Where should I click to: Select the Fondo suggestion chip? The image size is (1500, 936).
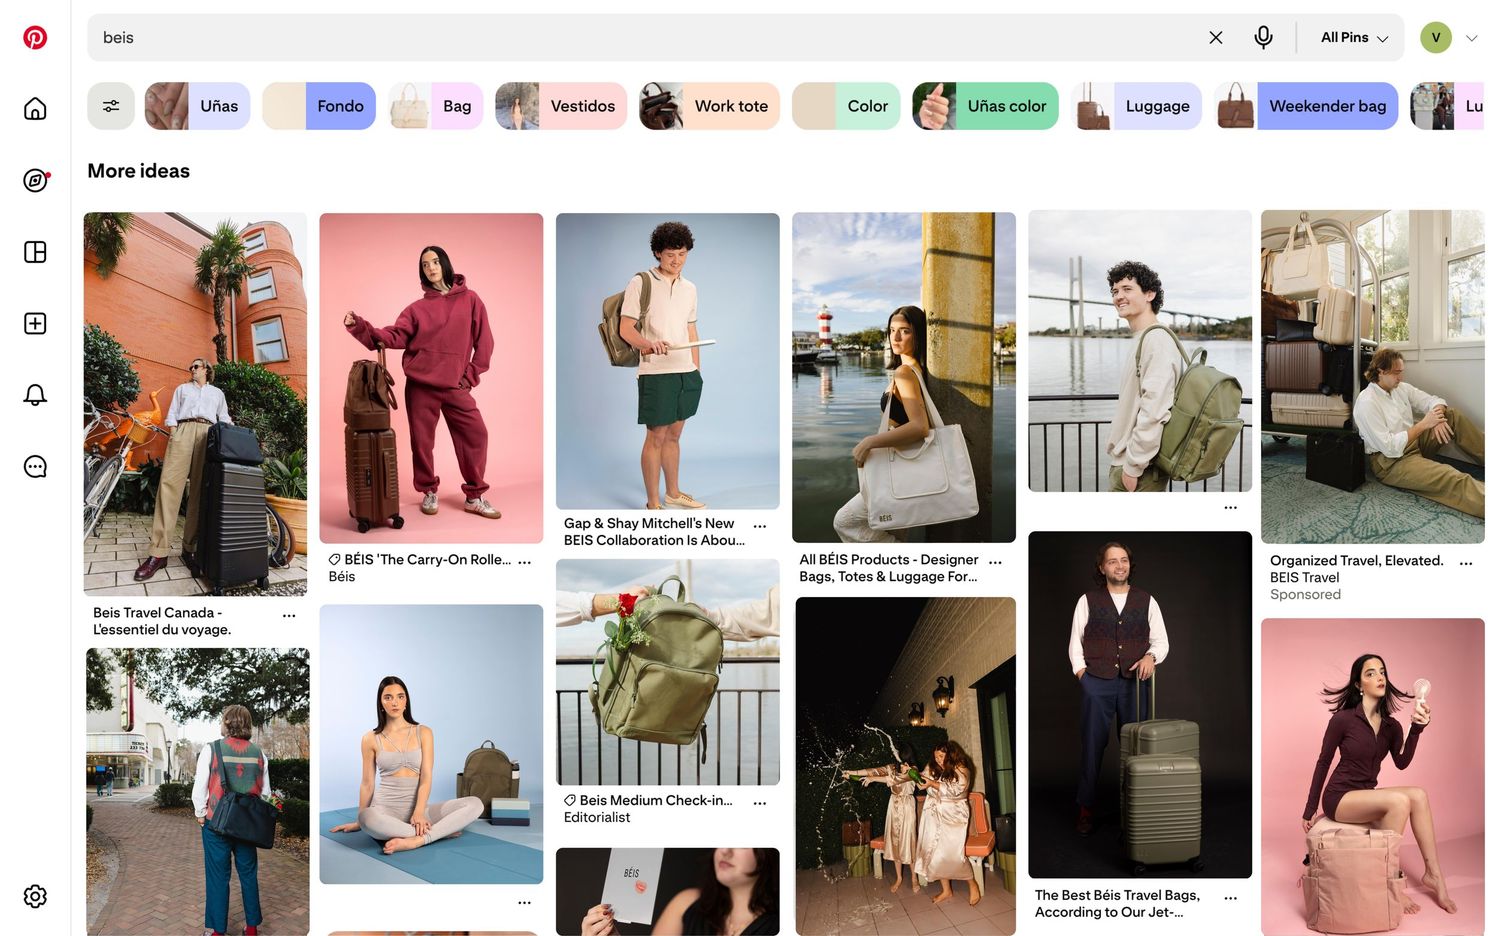tap(319, 106)
